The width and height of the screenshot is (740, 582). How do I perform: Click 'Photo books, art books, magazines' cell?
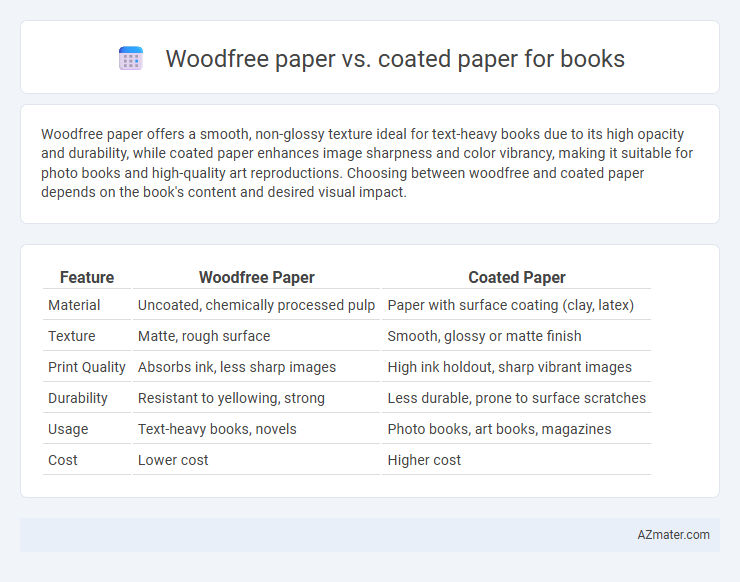[516, 429]
